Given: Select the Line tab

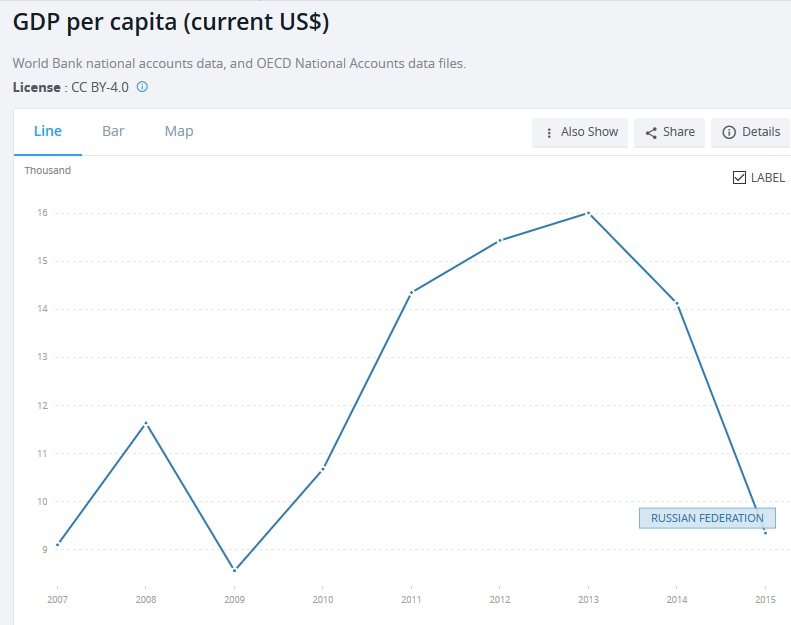Looking at the screenshot, I should click(x=48, y=131).
